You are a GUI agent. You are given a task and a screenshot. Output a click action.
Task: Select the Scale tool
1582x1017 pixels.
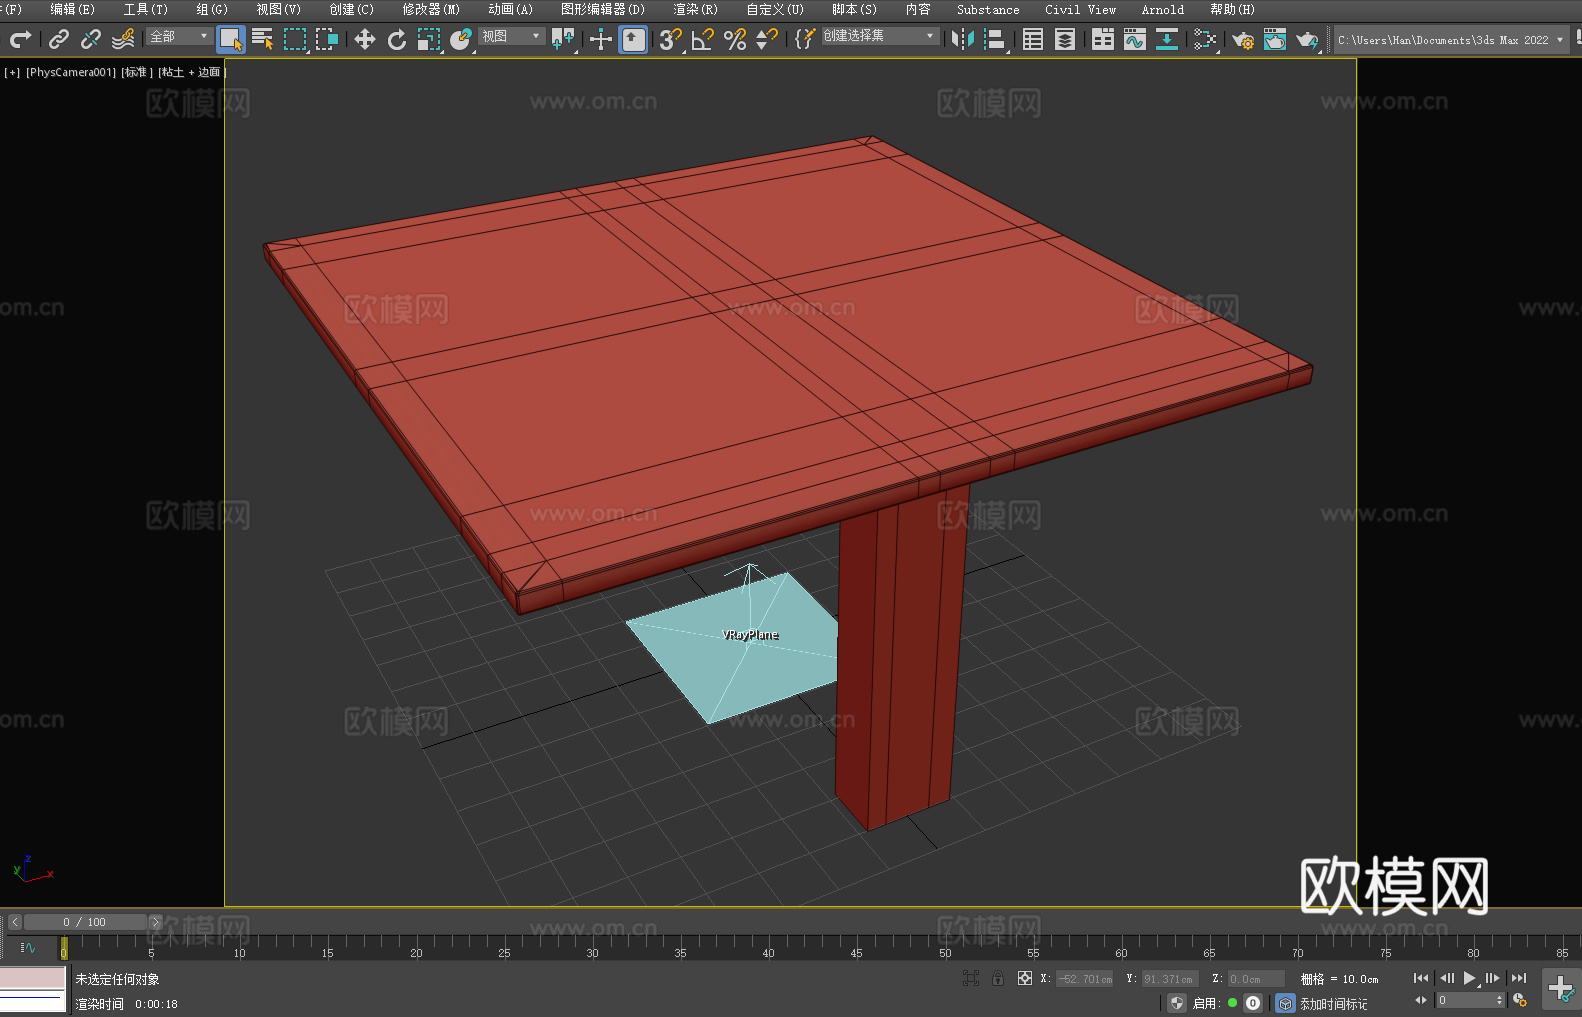click(429, 39)
